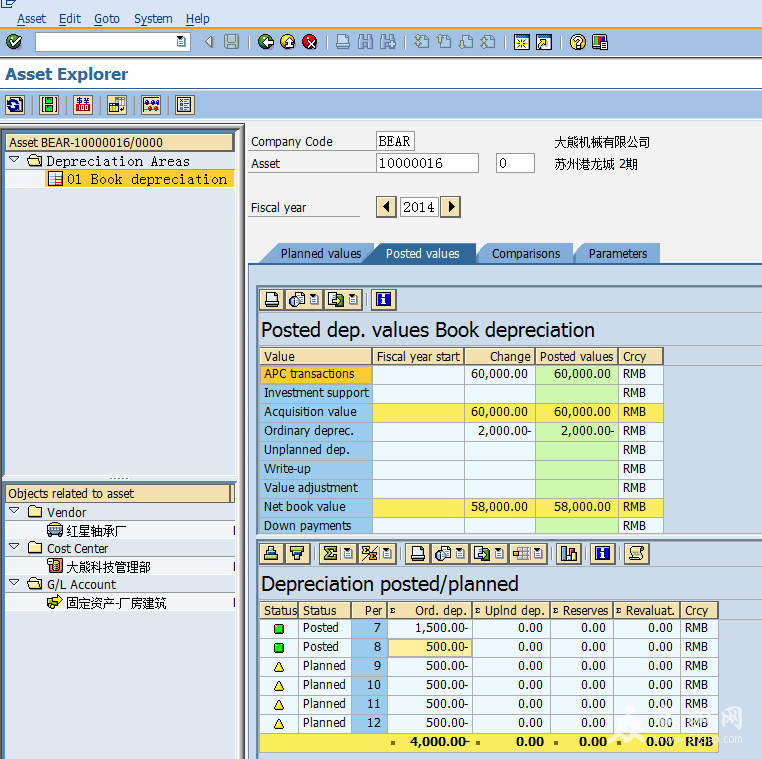Go to next fiscal year arrow
This screenshot has height=759, width=762.
coord(450,207)
